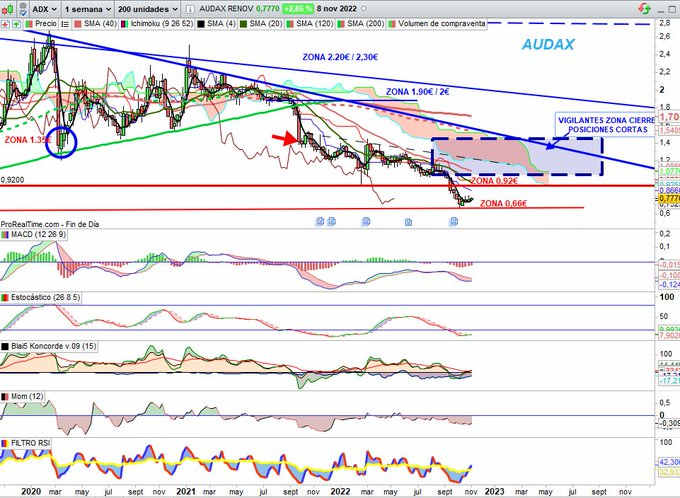Click the Estocástico (26 8 5) panel label

pos(46,298)
